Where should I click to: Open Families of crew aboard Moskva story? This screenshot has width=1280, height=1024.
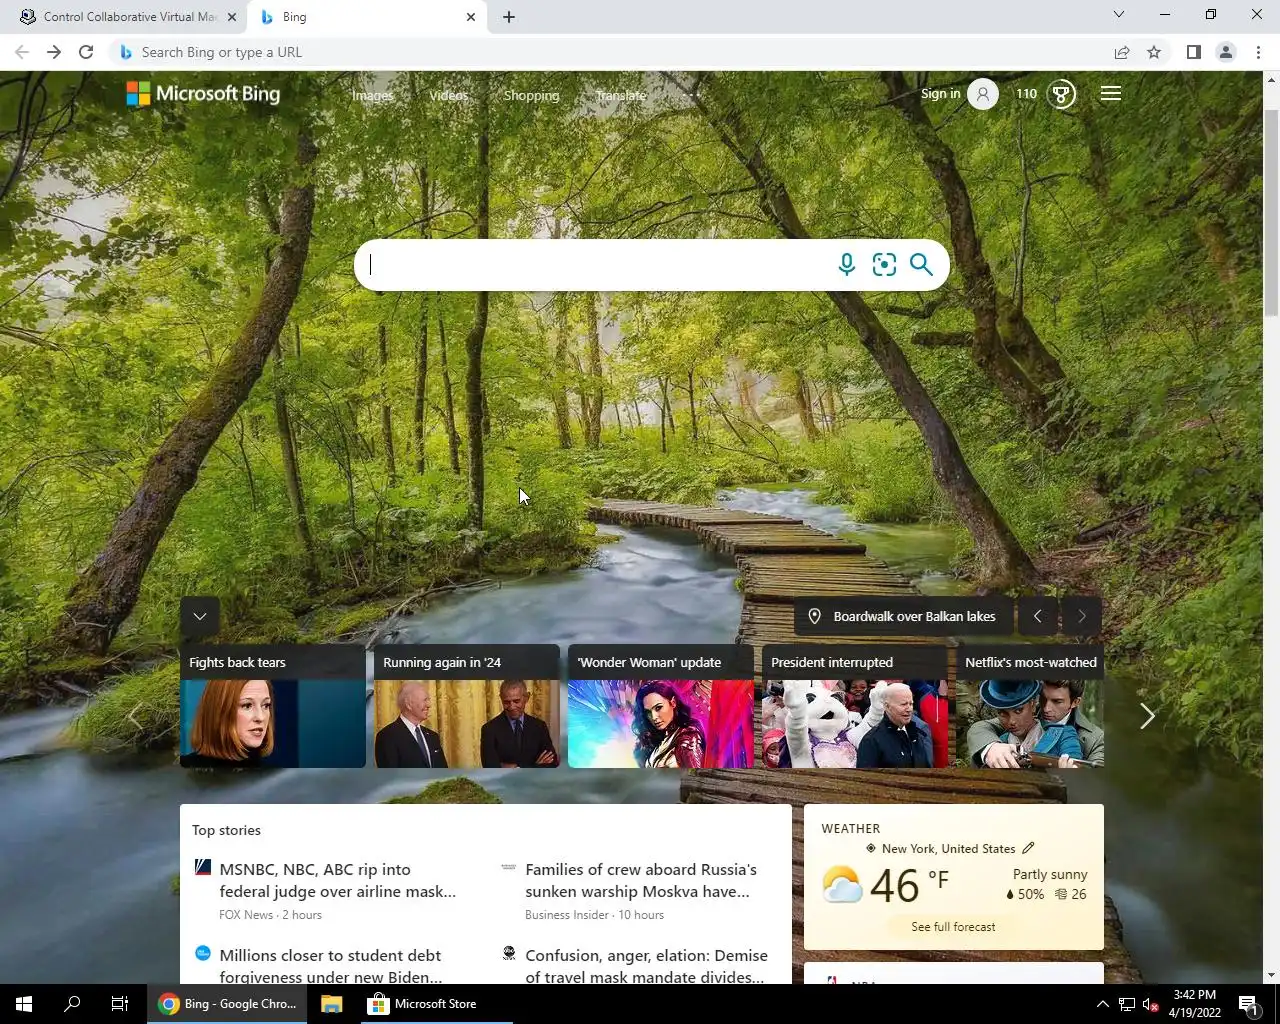641,880
